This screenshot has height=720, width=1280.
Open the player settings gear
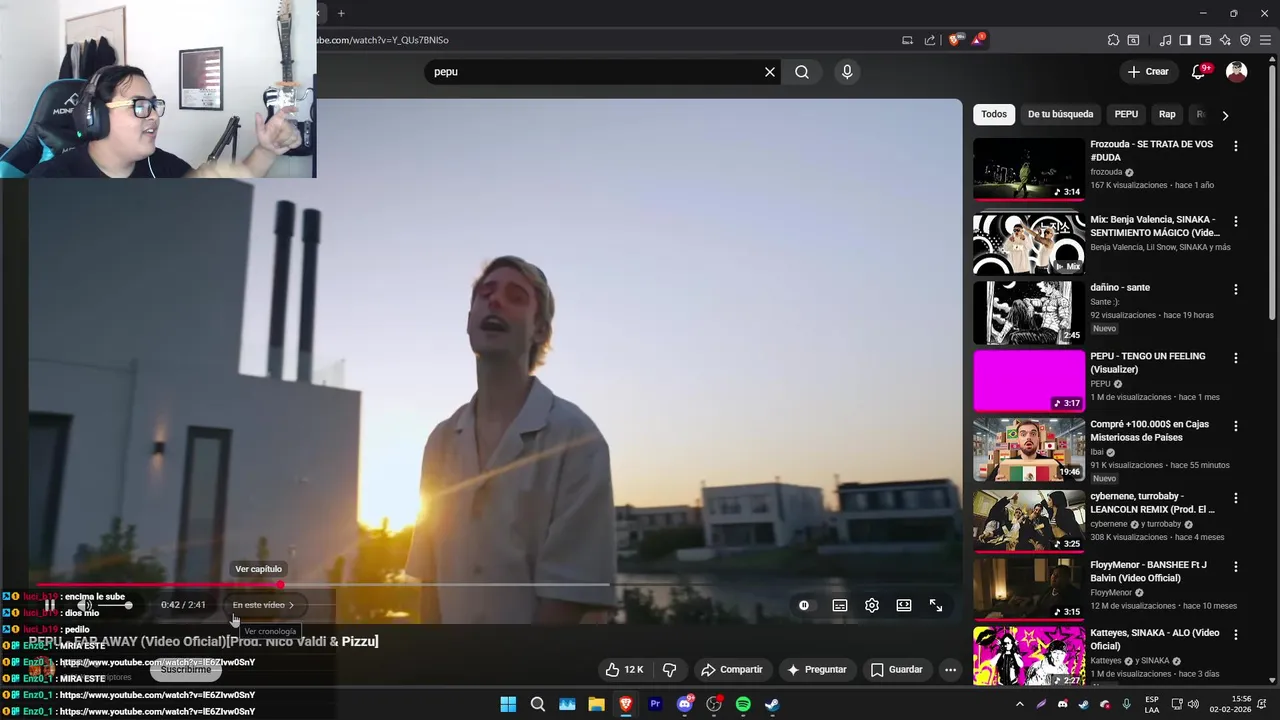coord(872,605)
